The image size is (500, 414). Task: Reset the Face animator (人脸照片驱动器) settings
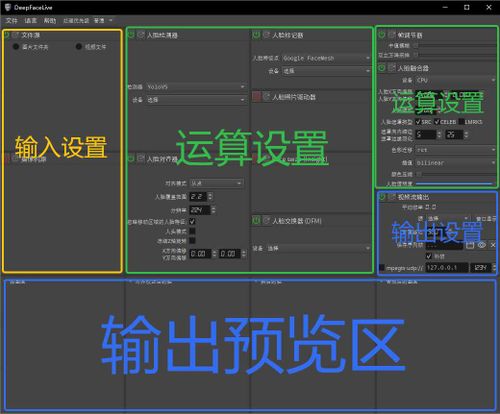click(x=266, y=97)
